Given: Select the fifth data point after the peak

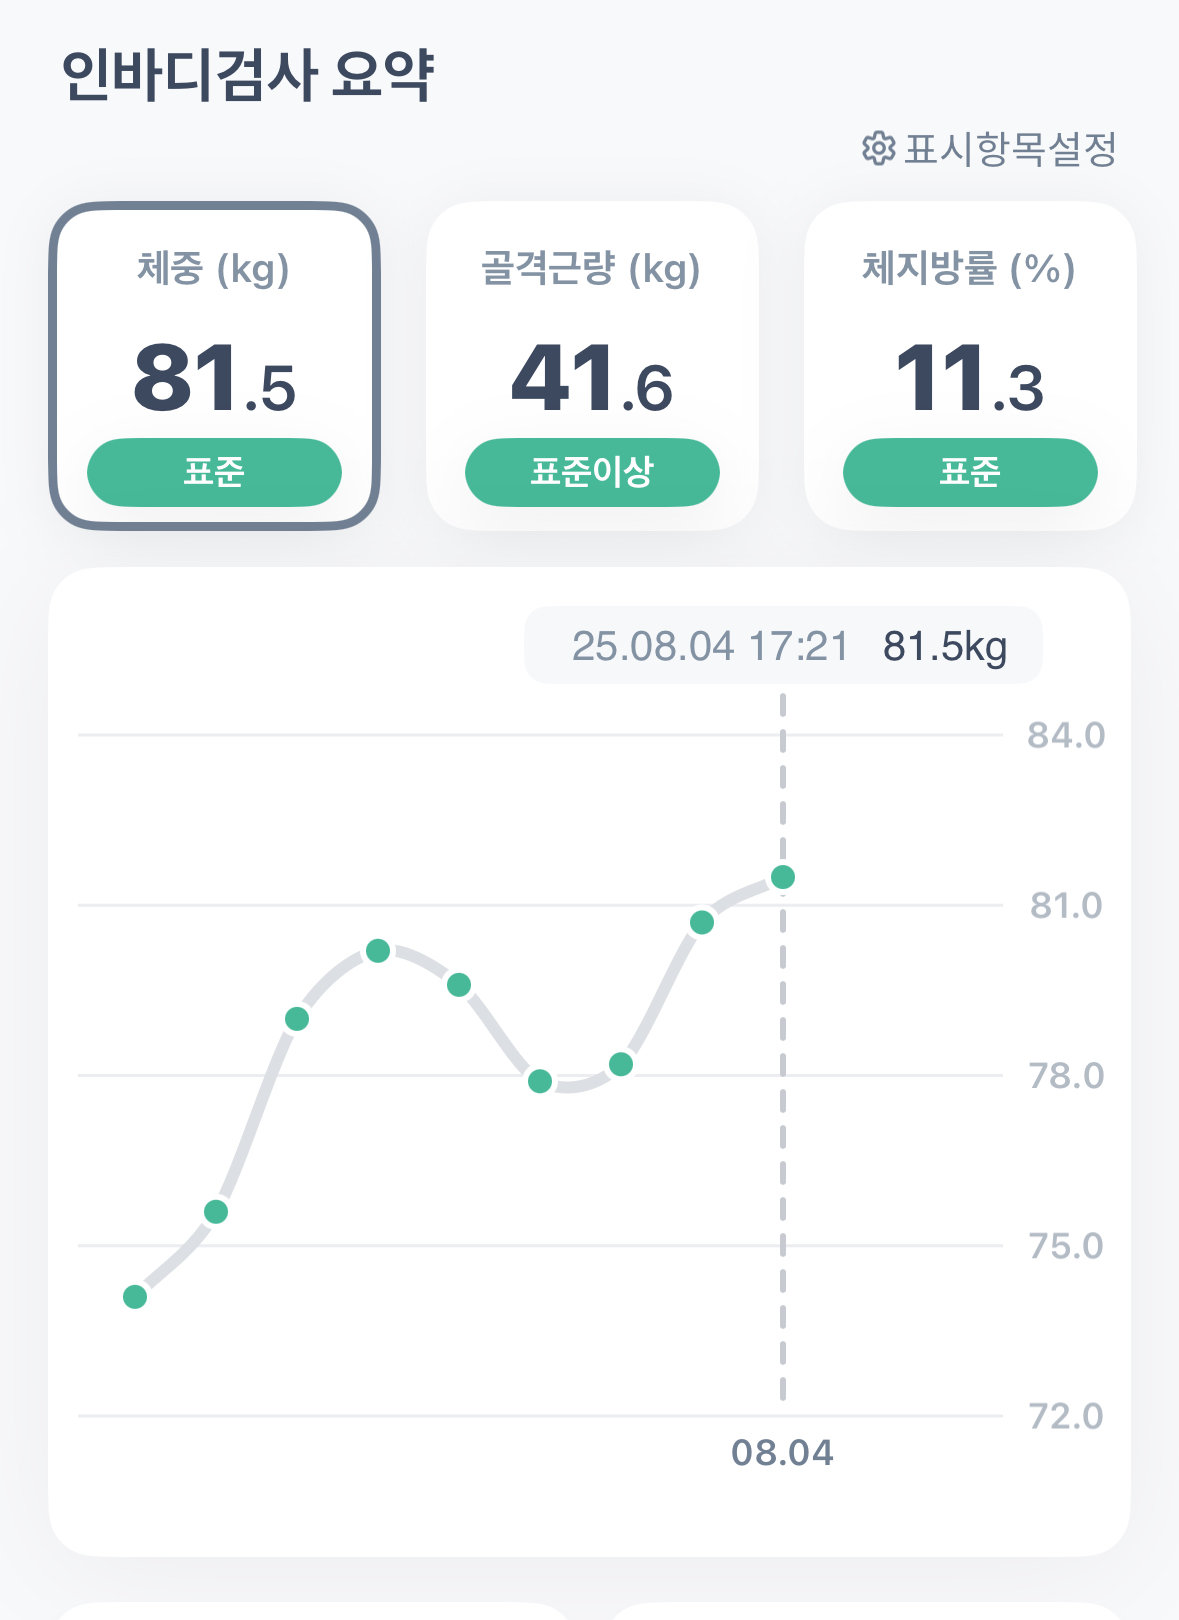Looking at the screenshot, I should click(459, 985).
